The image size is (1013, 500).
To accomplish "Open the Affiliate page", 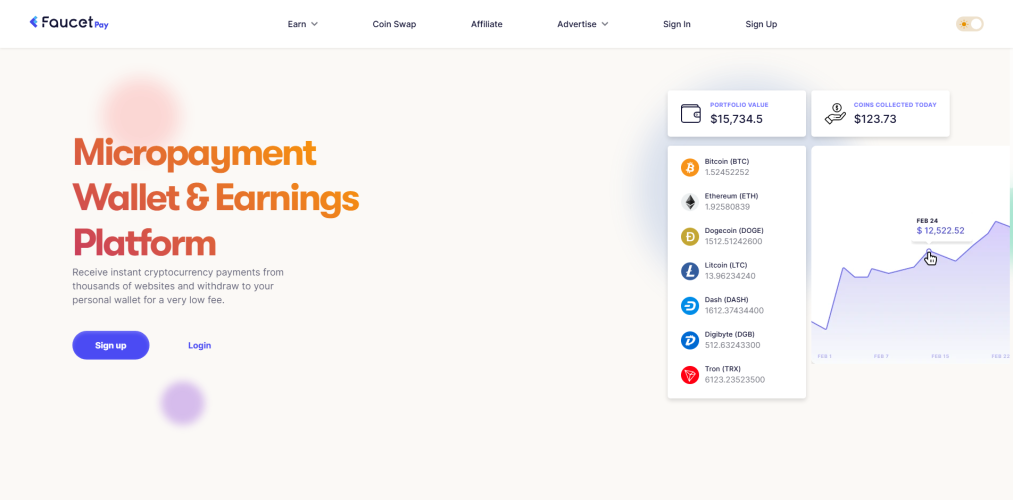I will [486, 24].
